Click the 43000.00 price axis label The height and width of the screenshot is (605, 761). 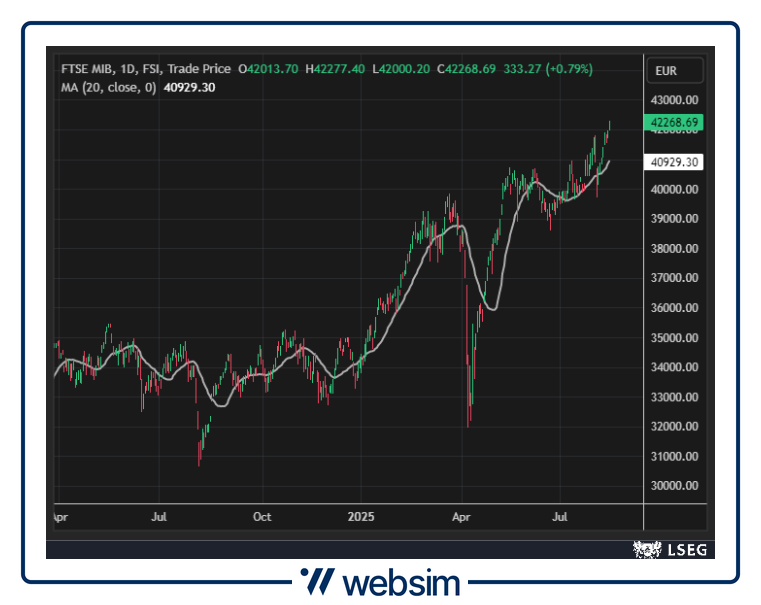point(674,100)
